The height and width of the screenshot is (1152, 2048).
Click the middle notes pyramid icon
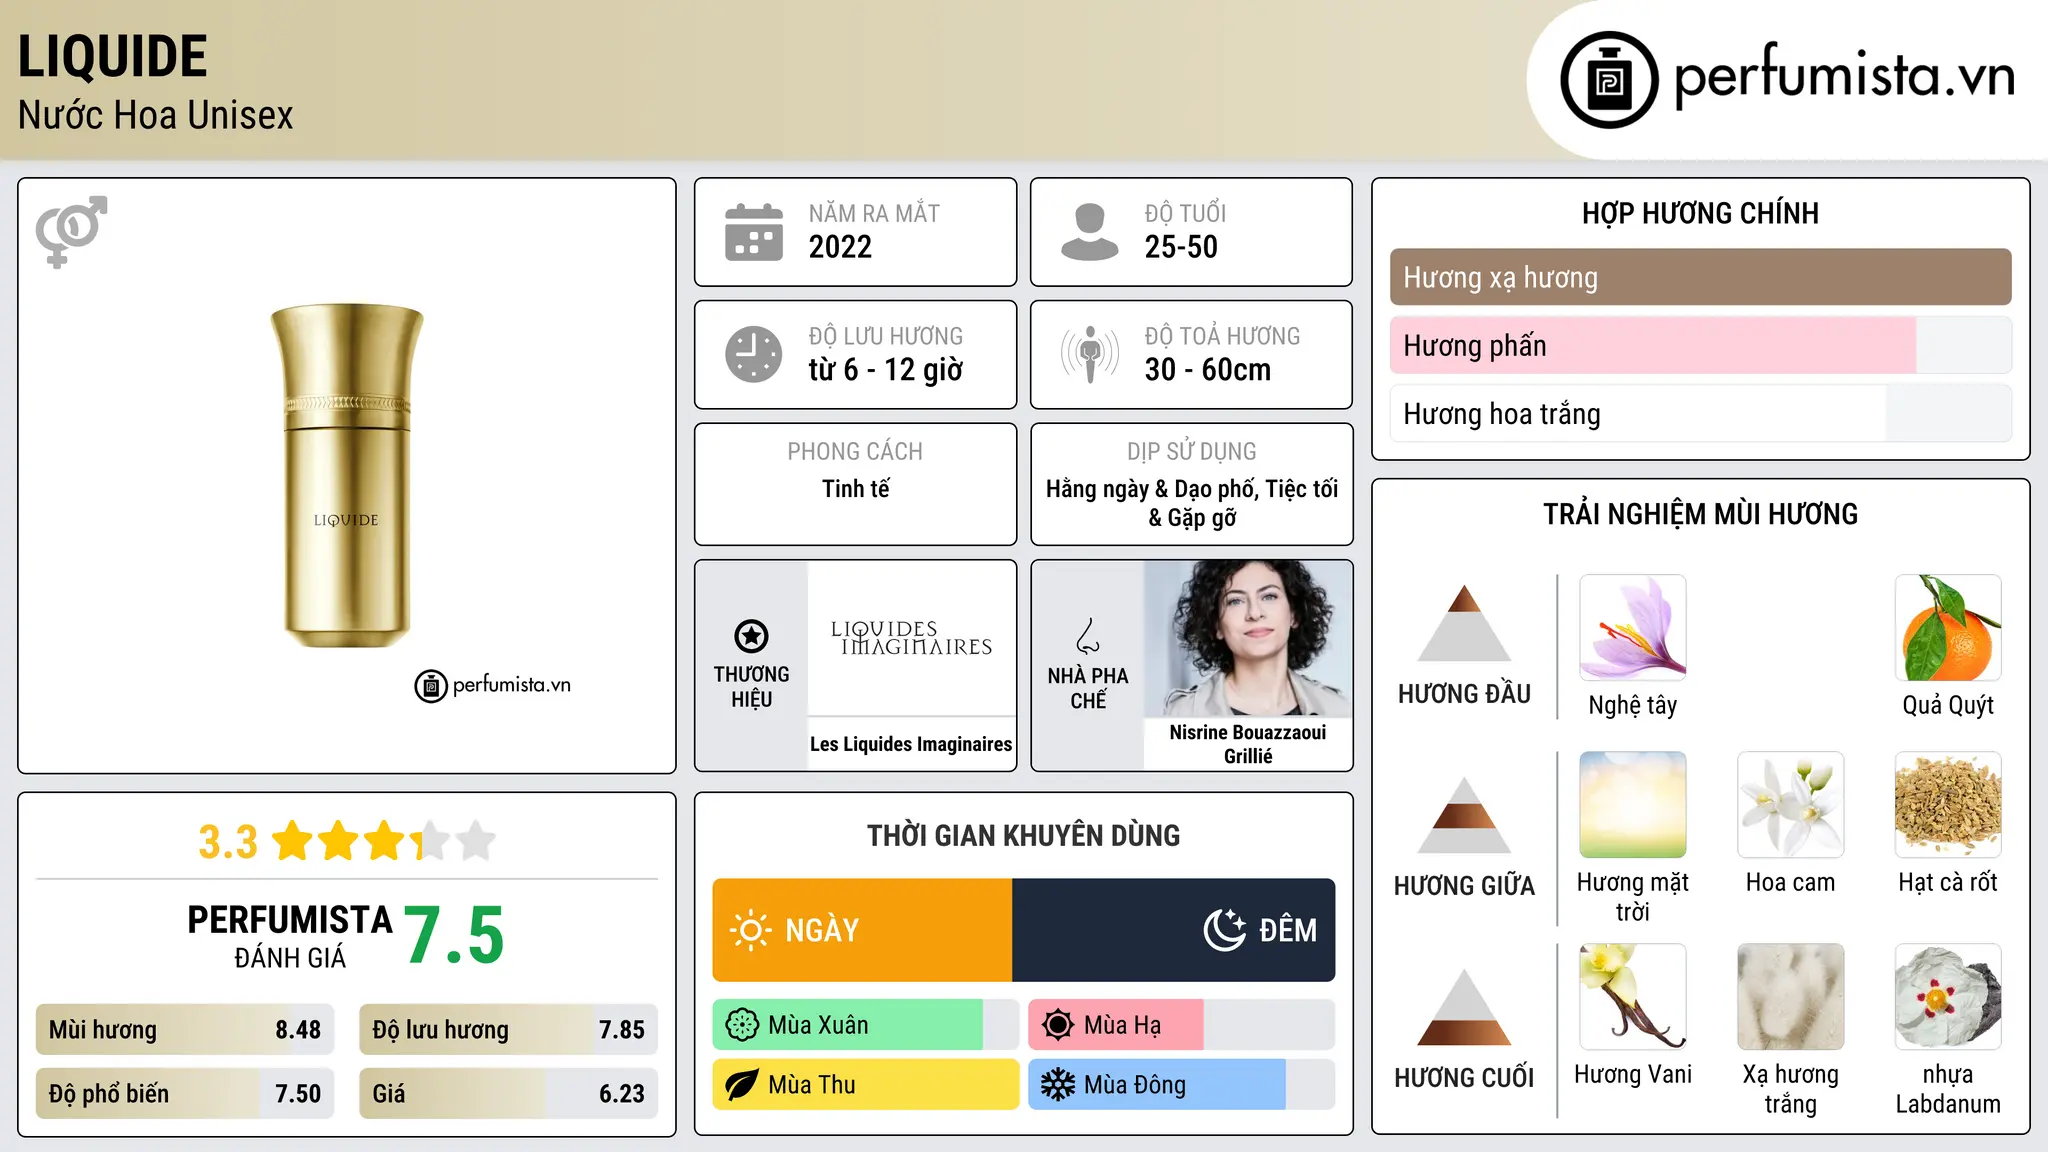(x=1464, y=815)
